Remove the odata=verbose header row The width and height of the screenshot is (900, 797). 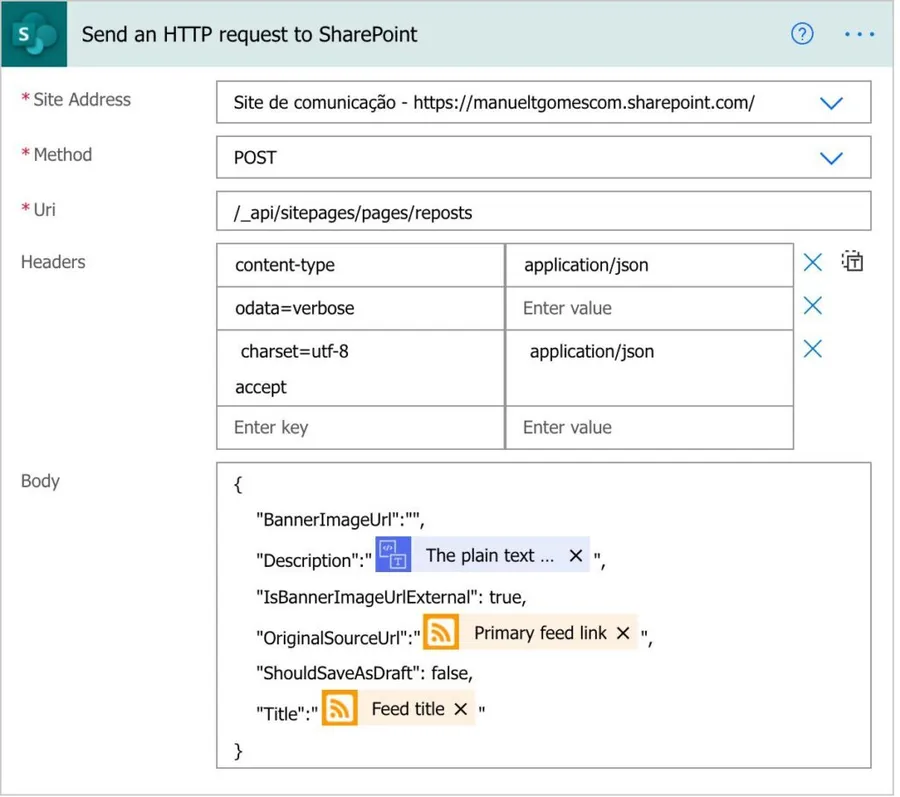coord(813,306)
